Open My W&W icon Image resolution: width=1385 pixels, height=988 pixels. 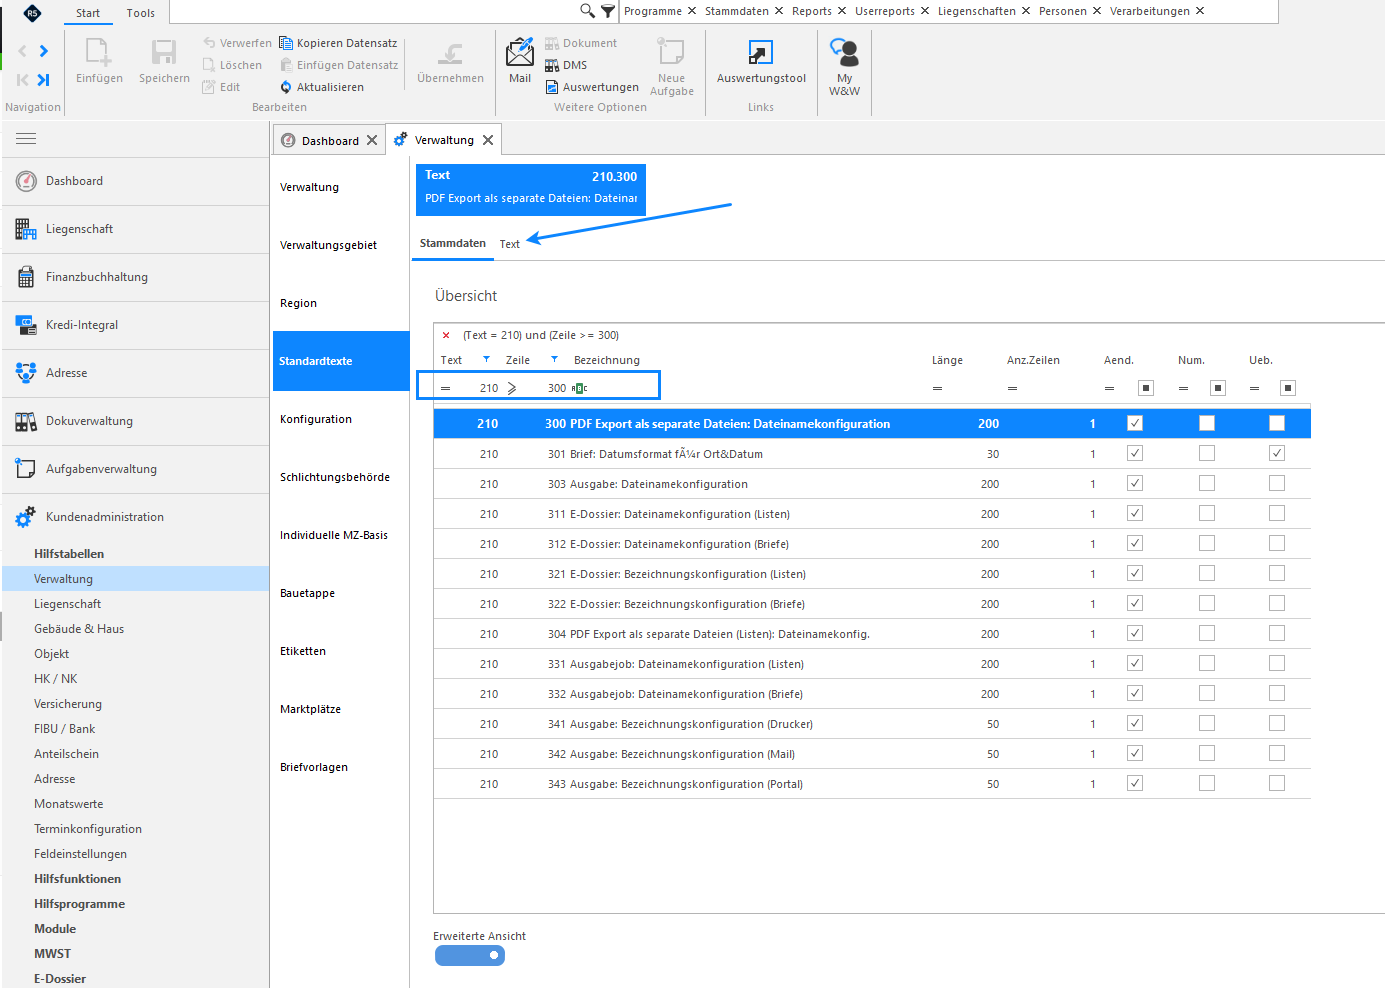(844, 52)
